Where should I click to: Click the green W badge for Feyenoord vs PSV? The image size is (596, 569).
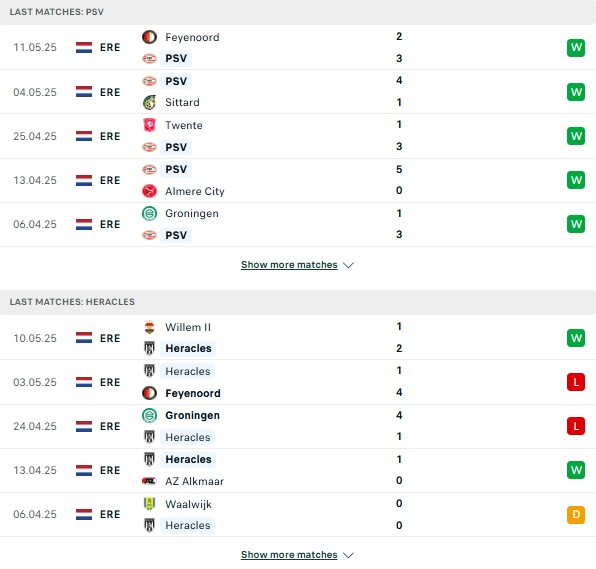pyautogui.click(x=576, y=48)
